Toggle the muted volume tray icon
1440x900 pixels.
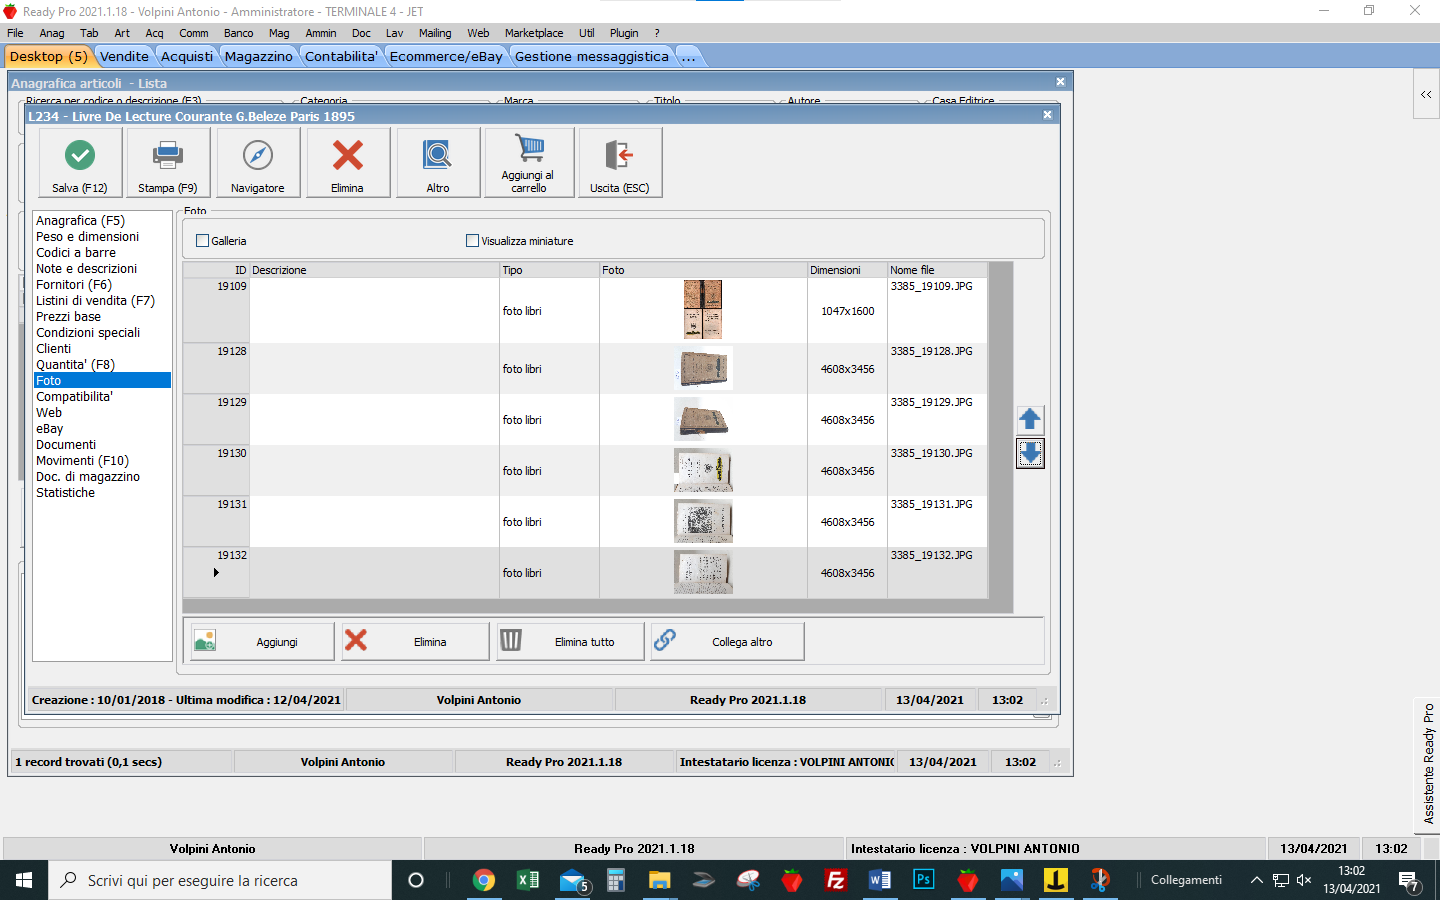[x=1304, y=880]
